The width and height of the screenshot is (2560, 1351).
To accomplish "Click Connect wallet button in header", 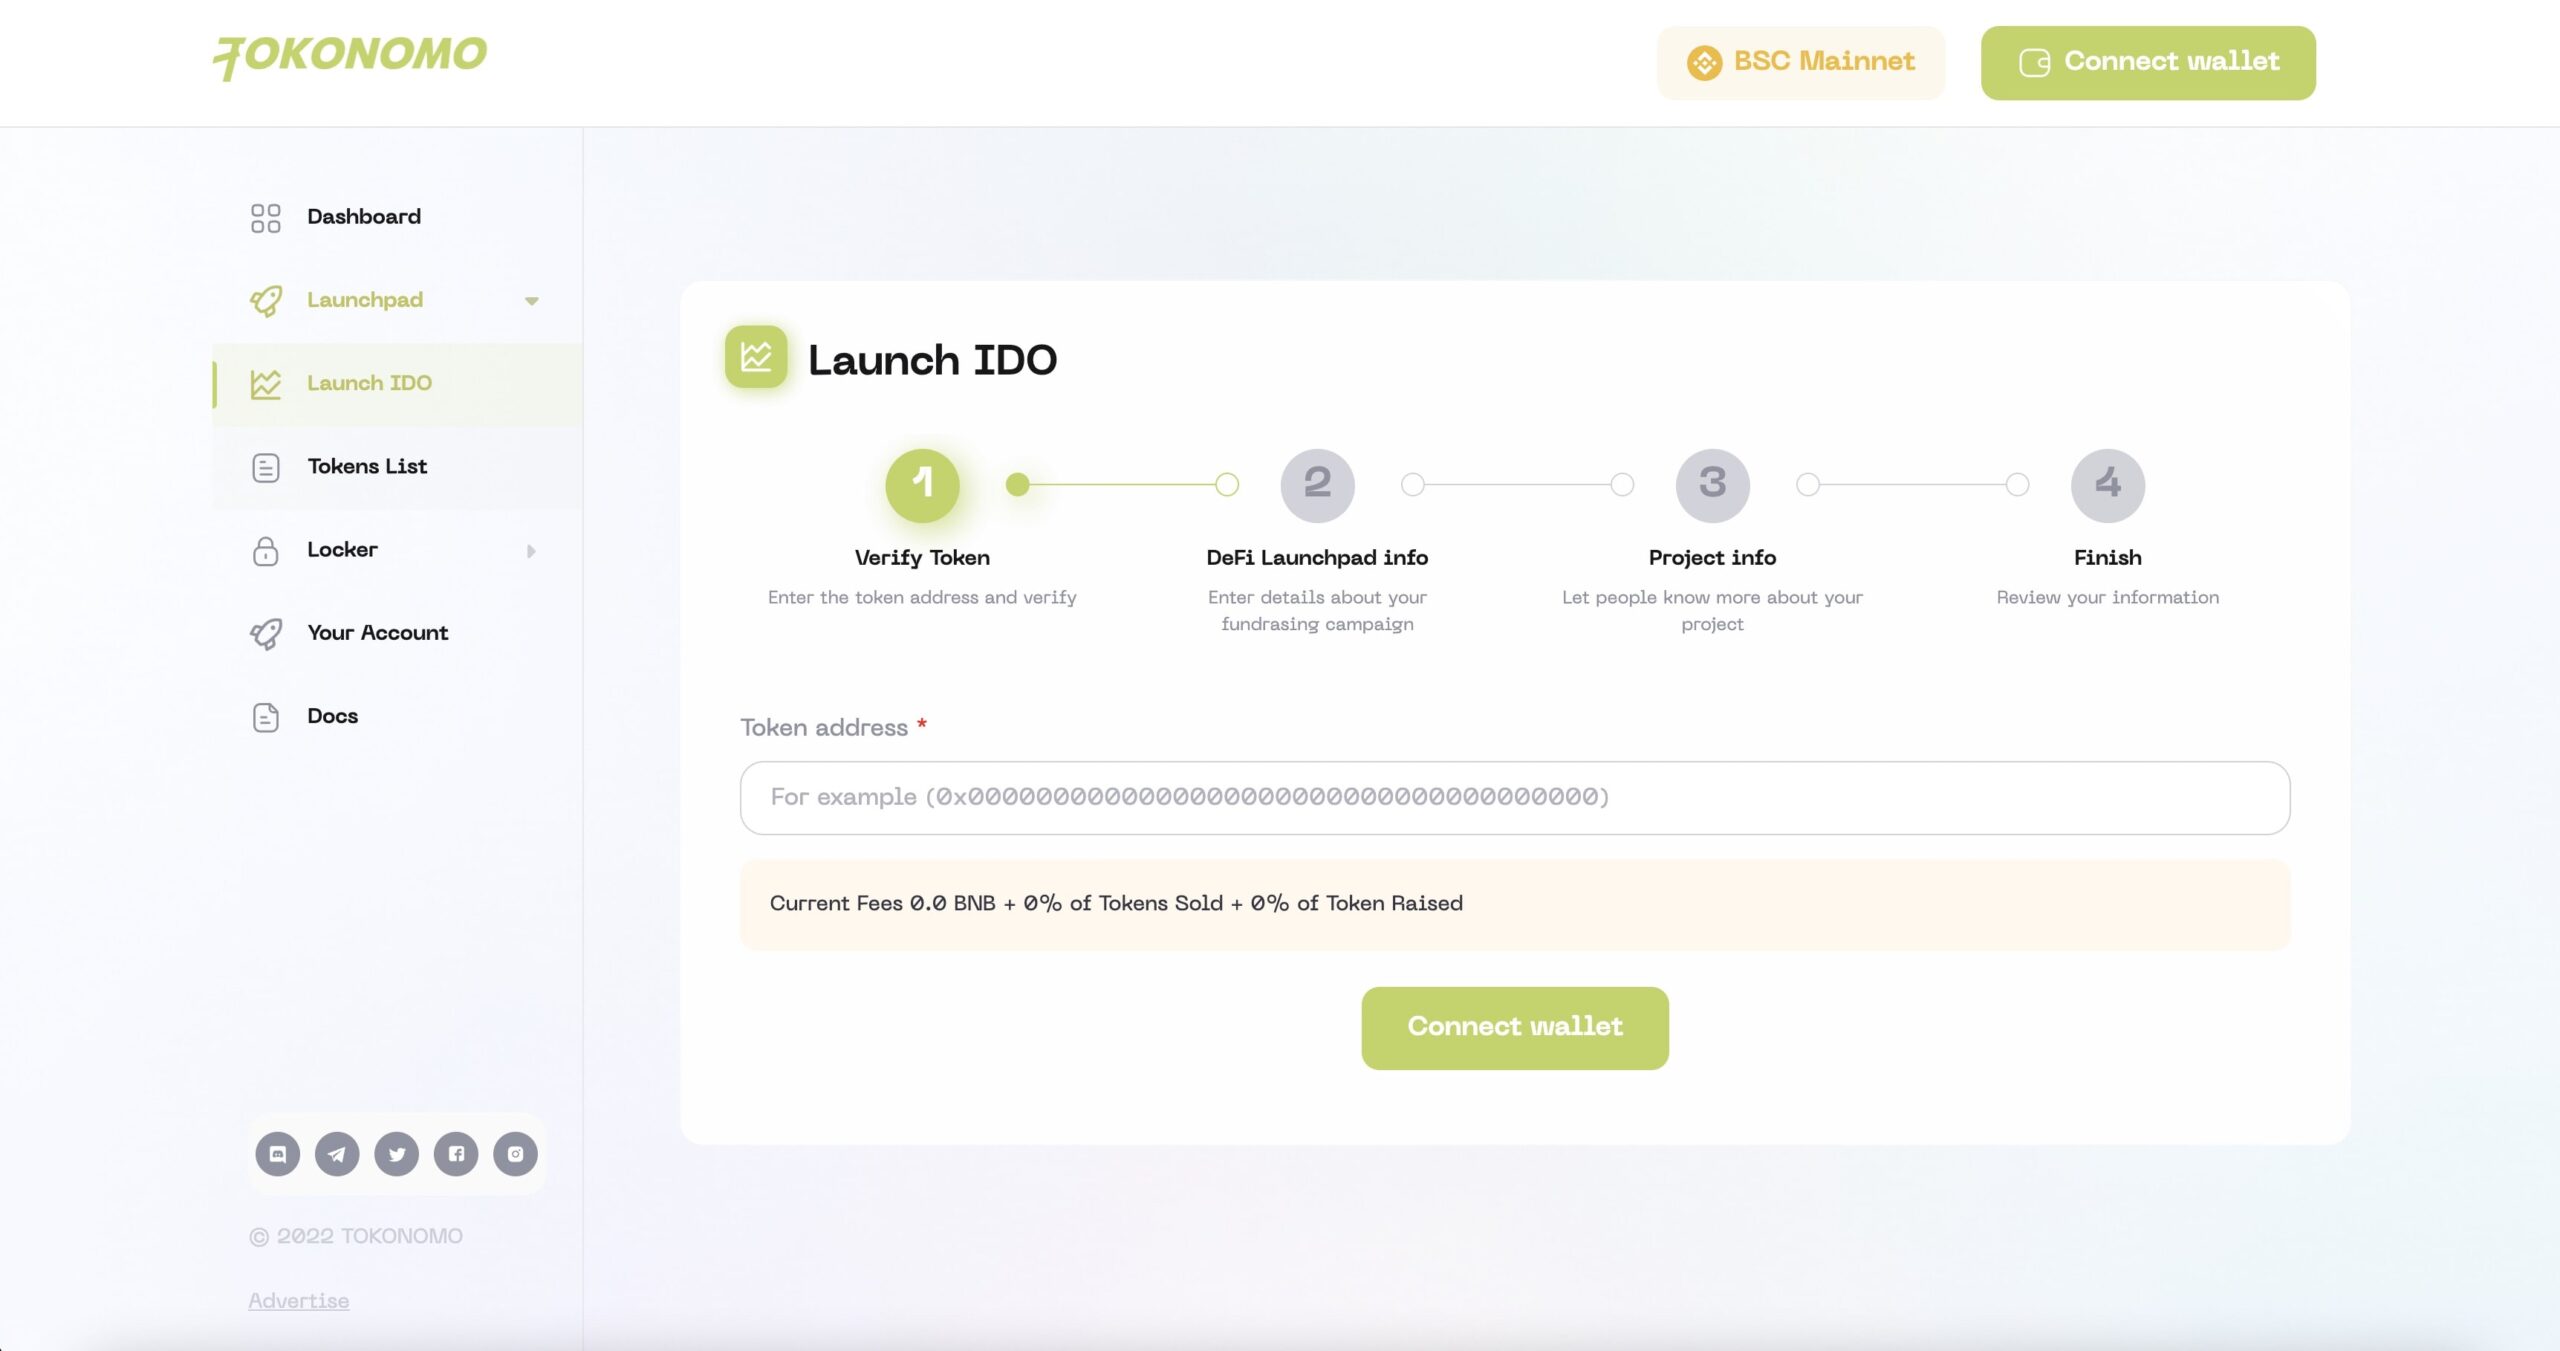I will tap(2147, 62).
